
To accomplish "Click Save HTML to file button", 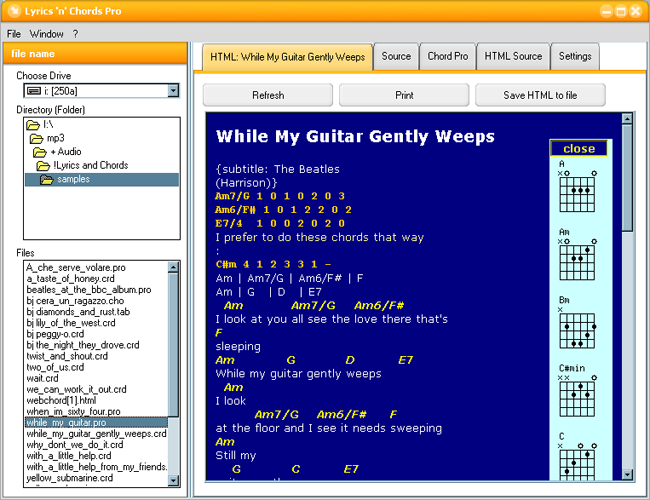I will tap(540, 95).
